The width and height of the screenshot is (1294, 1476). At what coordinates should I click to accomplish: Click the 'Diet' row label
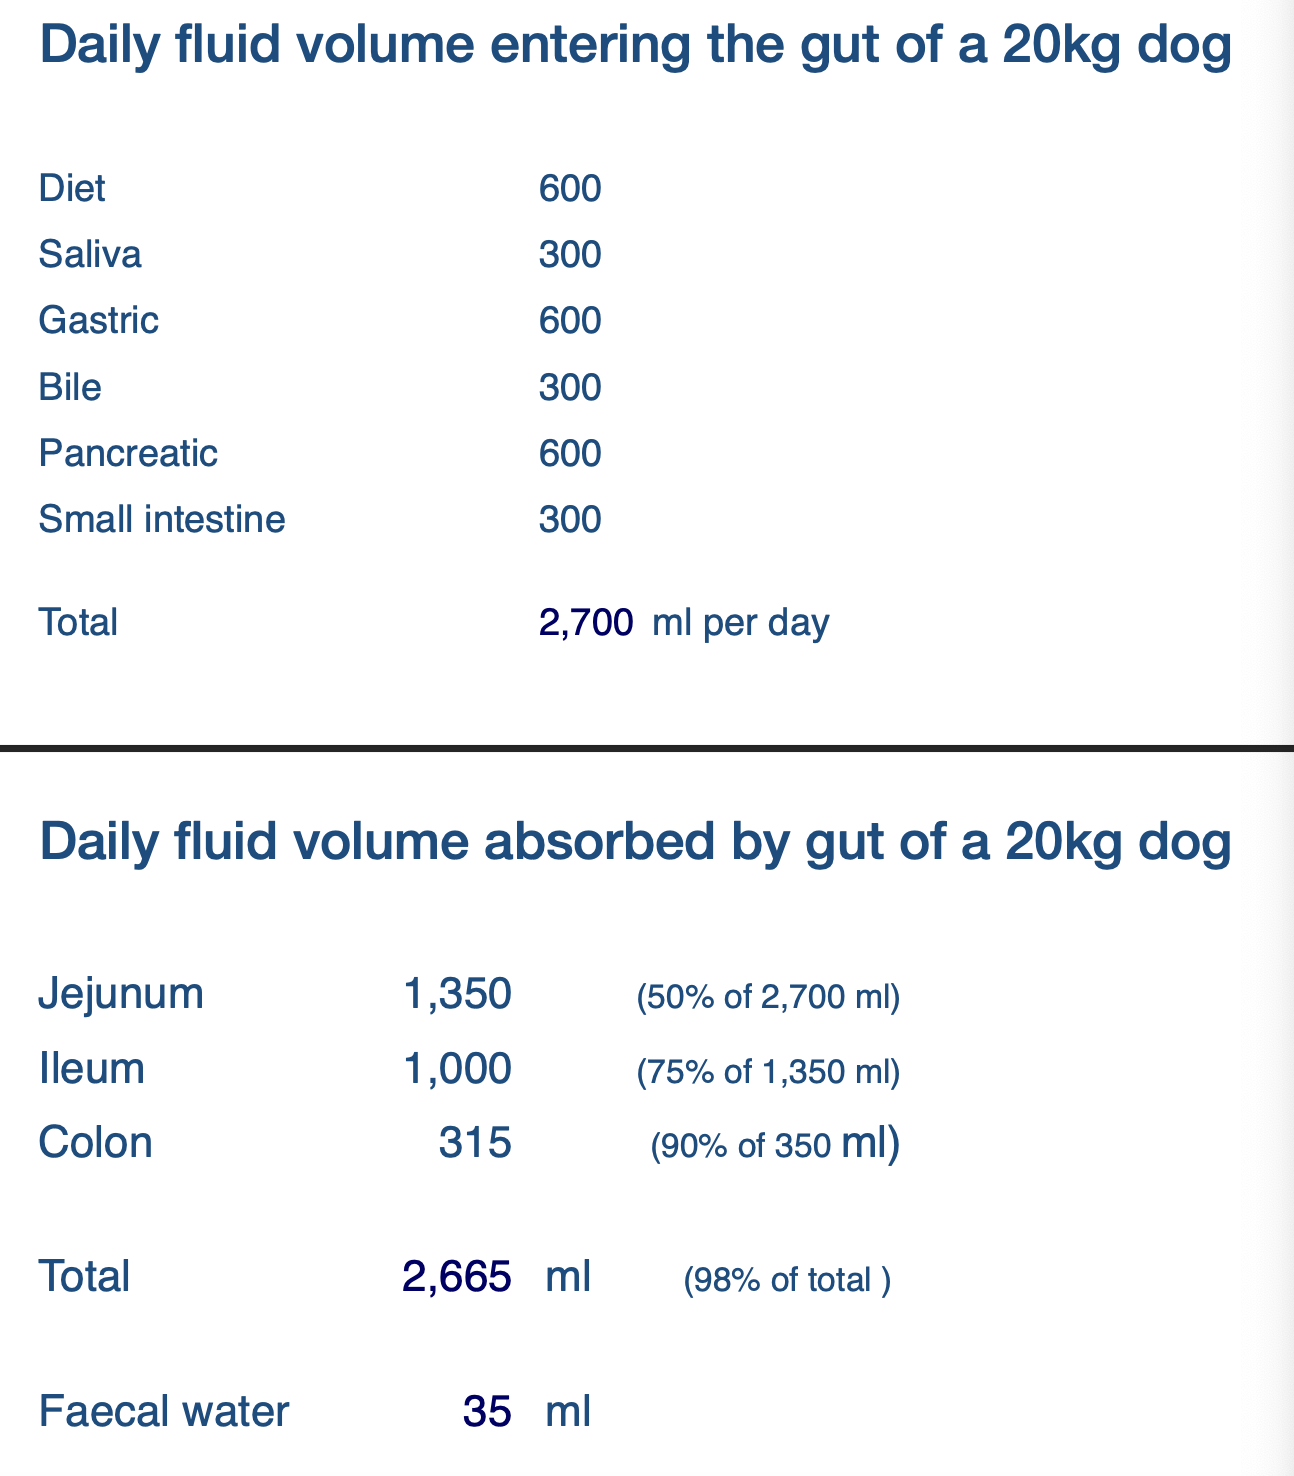pyautogui.click(x=72, y=188)
